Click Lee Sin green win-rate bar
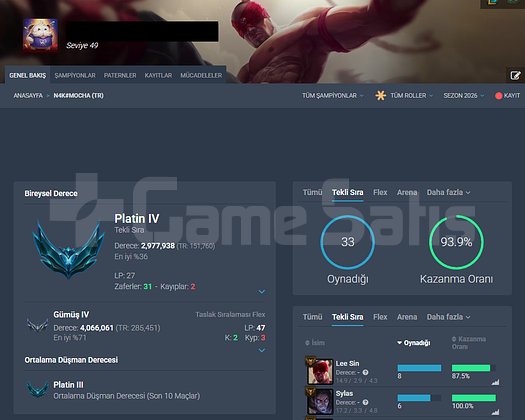The width and height of the screenshot is (525, 420). (471, 368)
